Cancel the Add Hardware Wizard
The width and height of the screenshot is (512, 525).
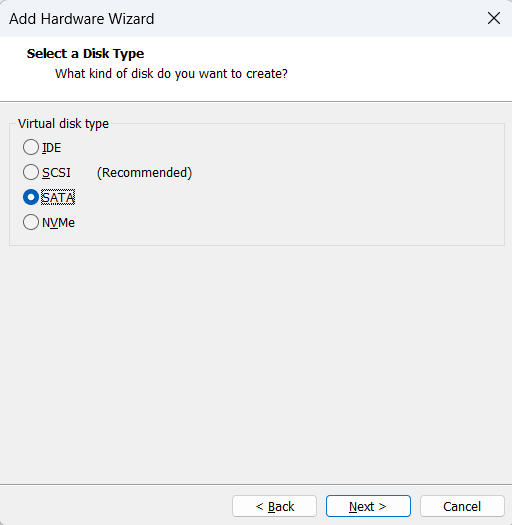click(462, 506)
